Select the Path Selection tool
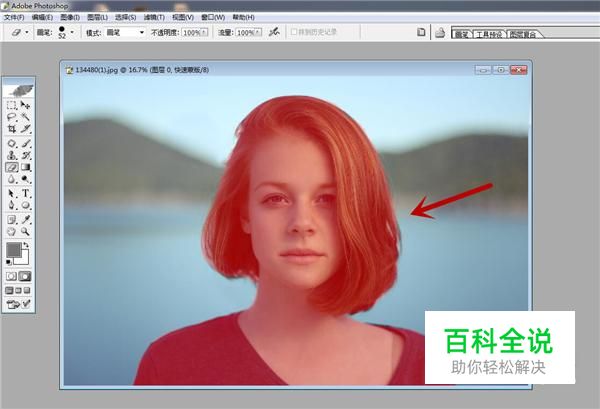 click(11, 193)
